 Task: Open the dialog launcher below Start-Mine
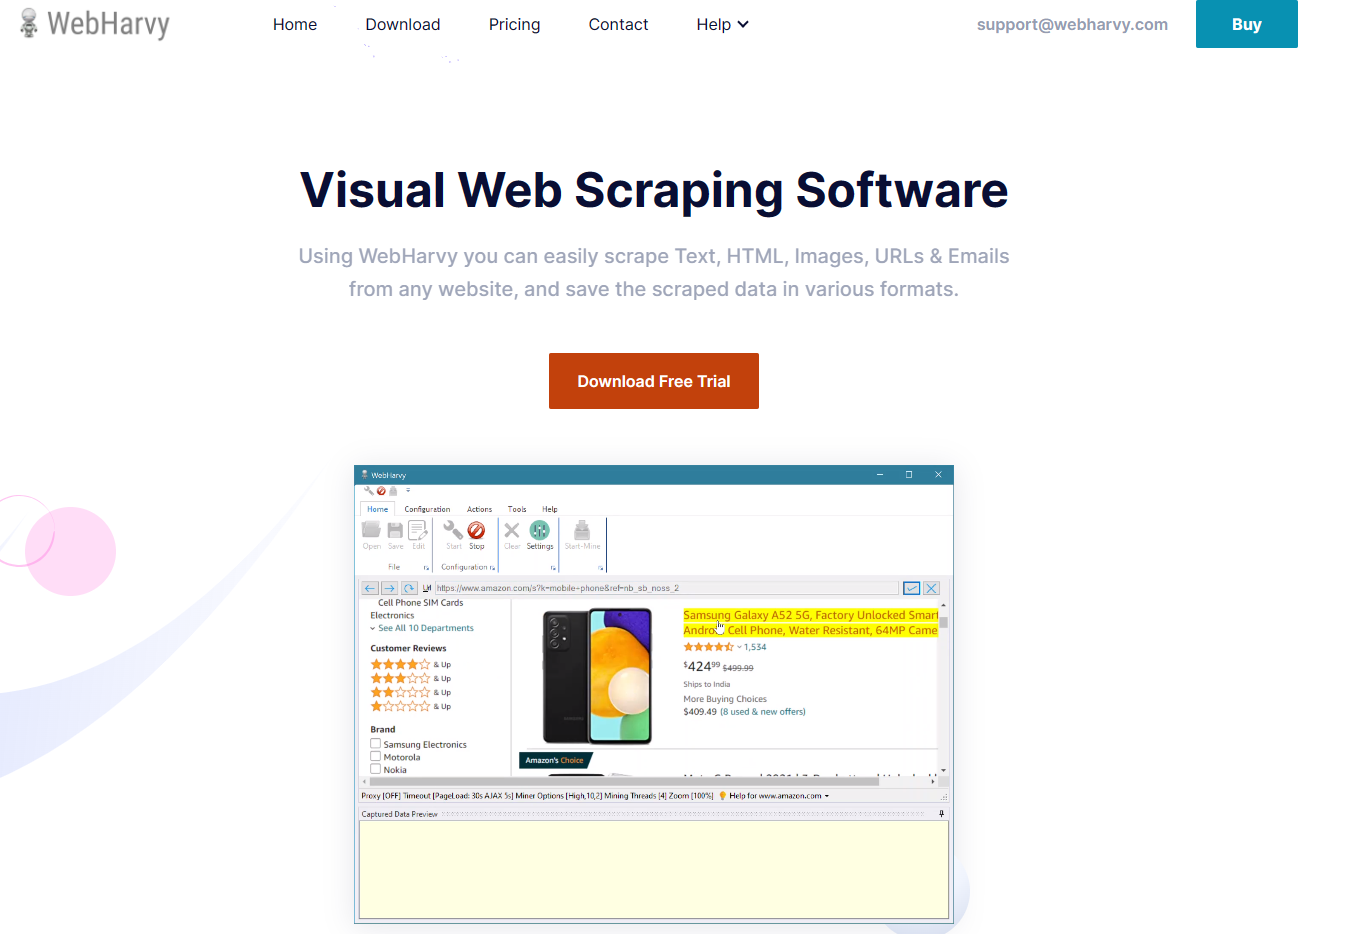point(601,568)
